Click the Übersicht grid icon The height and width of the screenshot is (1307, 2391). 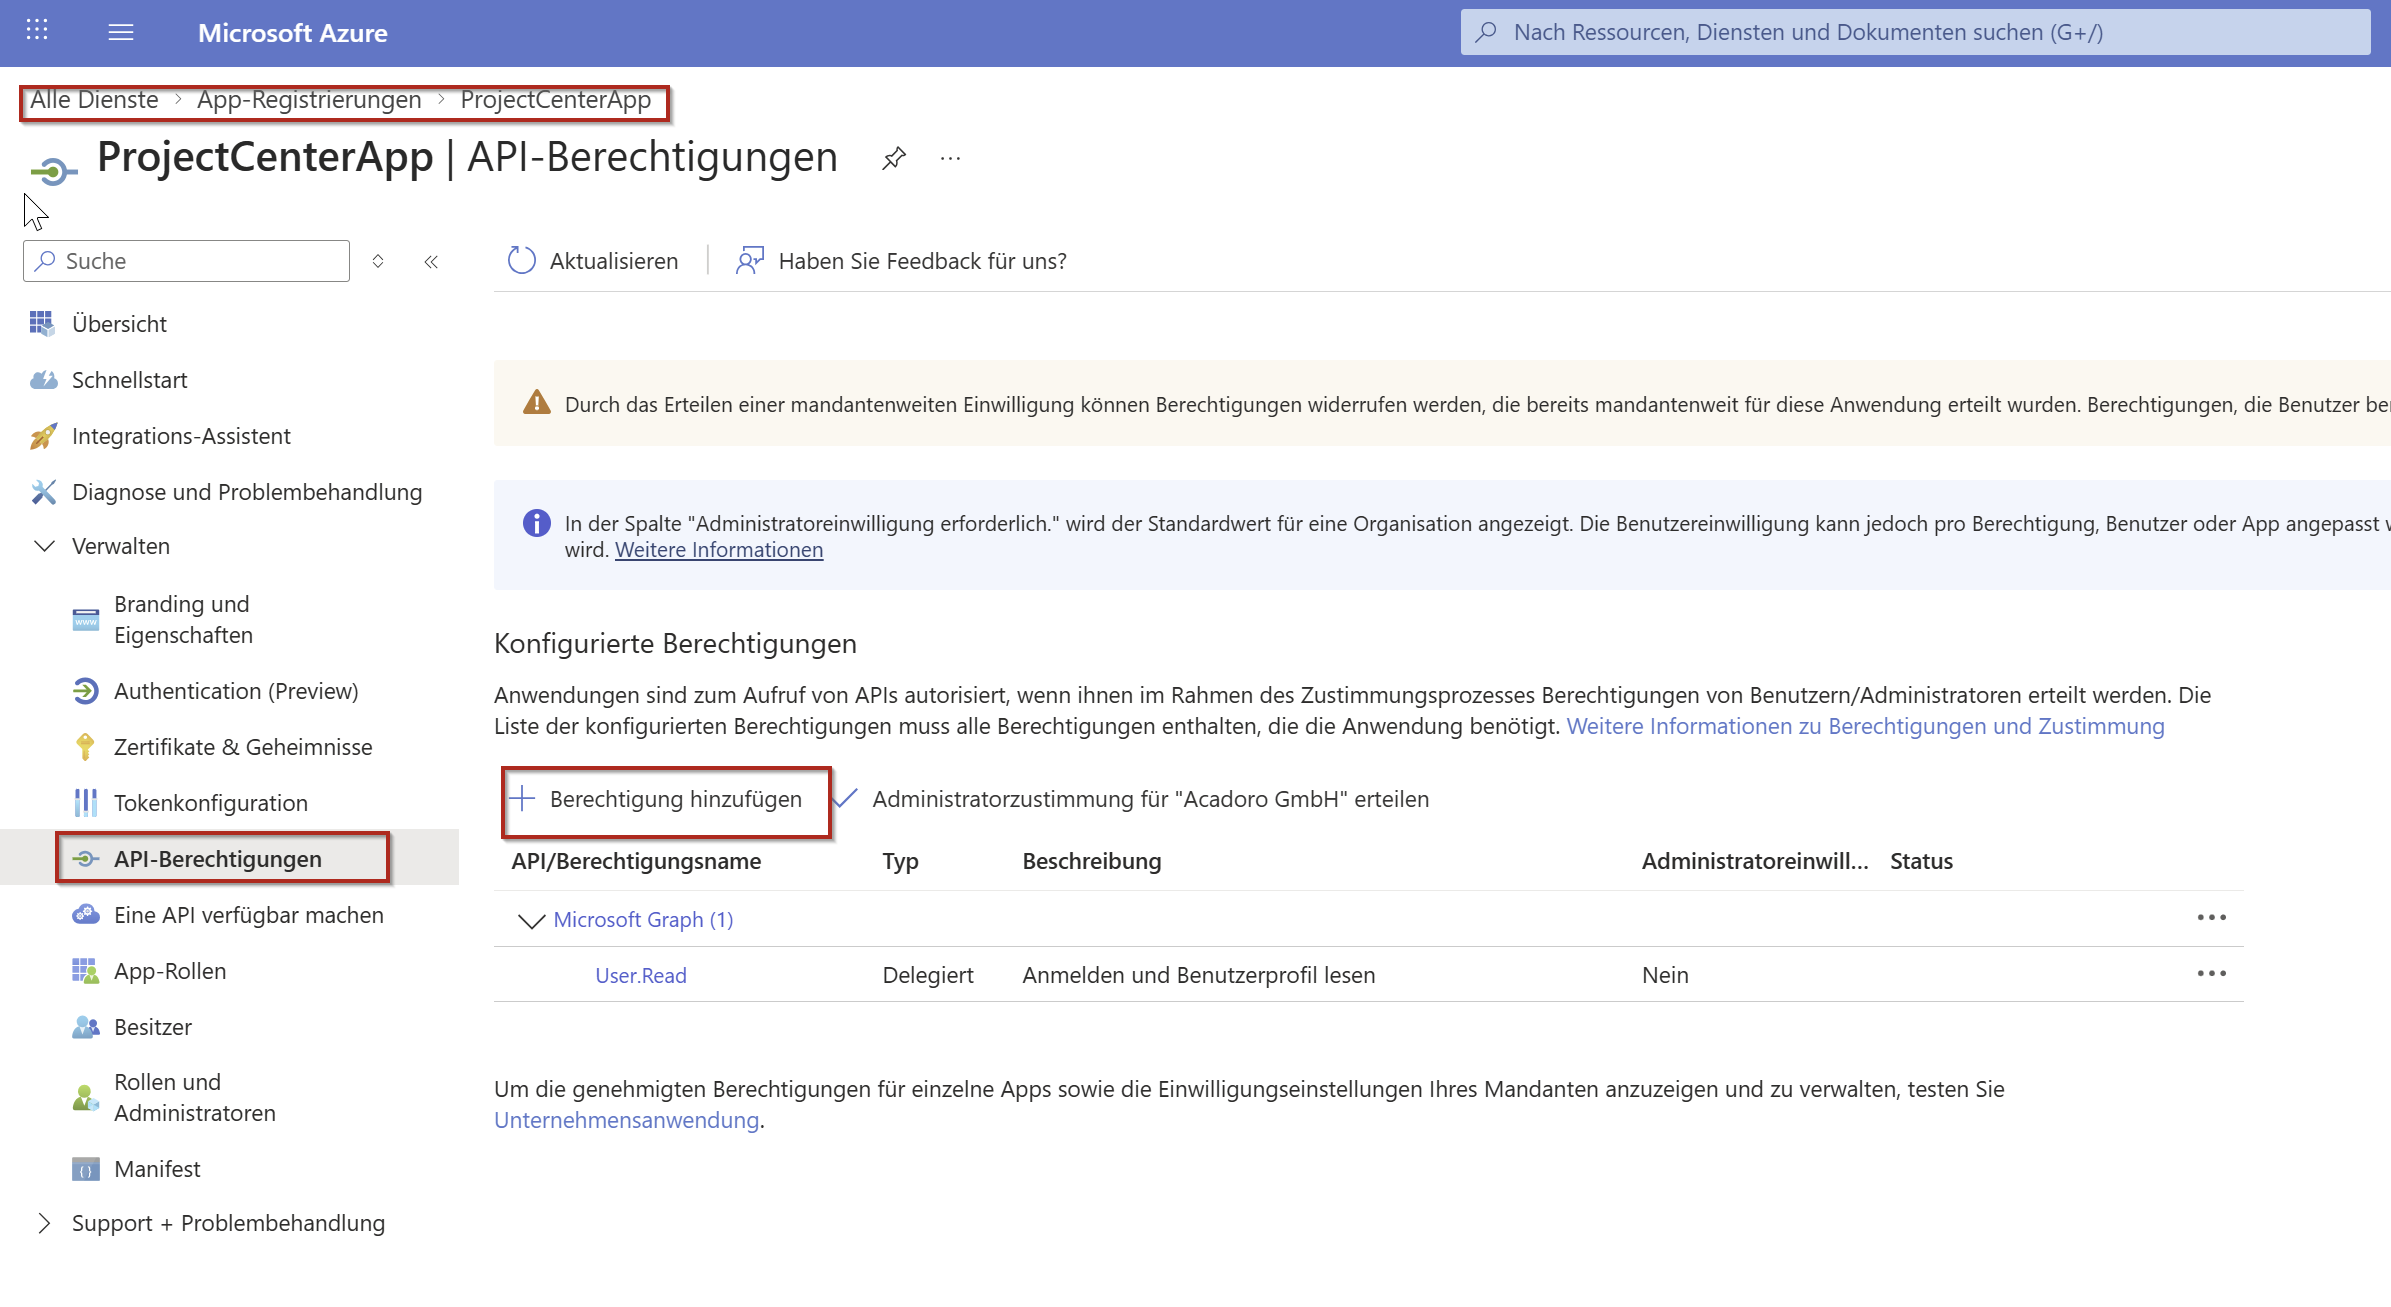pos(42,323)
